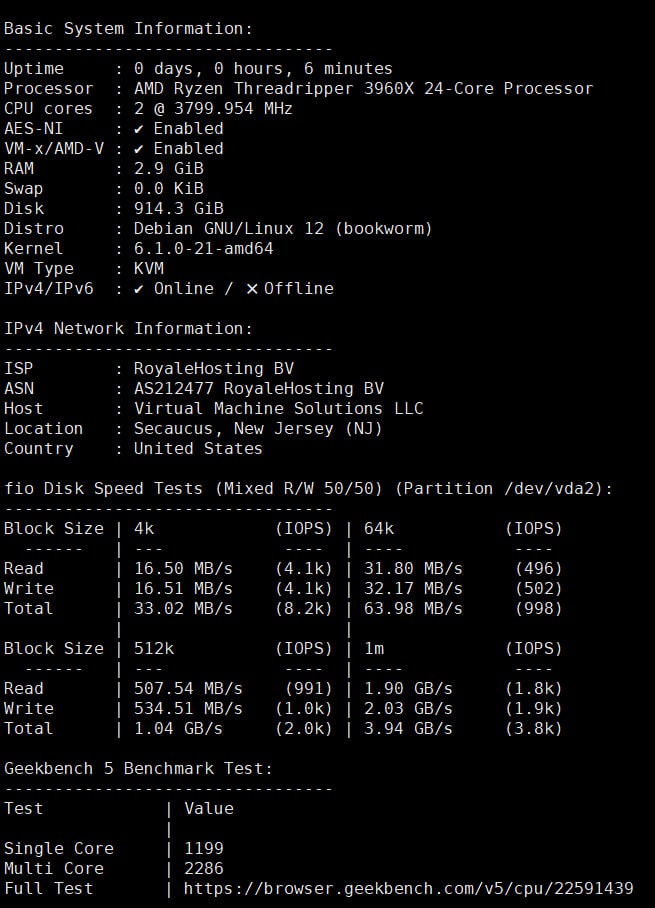655x908 pixels.
Task: Click the Geekbench 5 Benchmark Test heading
Action: pyautogui.click(x=138, y=768)
